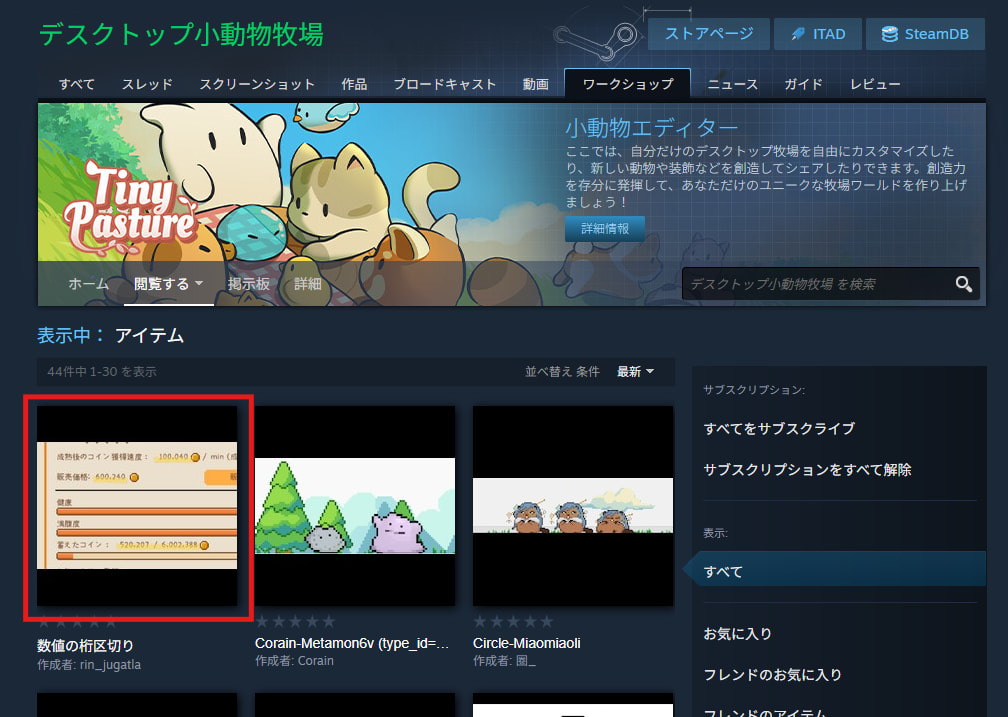
Task: Show お気に入り items
Action: (x=737, y=633)
